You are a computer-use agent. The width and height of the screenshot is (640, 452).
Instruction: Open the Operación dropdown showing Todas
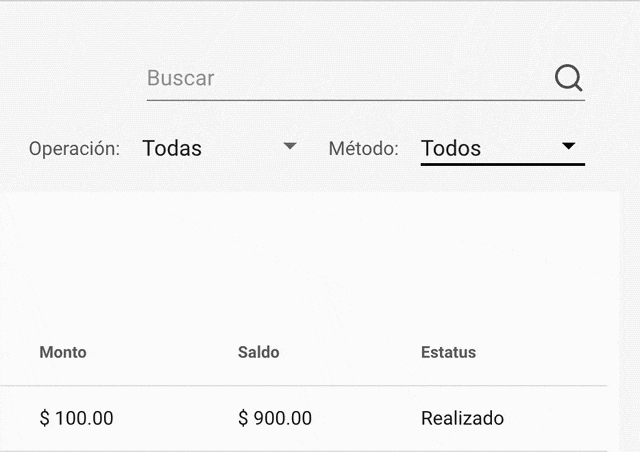[x=210, y=148]
